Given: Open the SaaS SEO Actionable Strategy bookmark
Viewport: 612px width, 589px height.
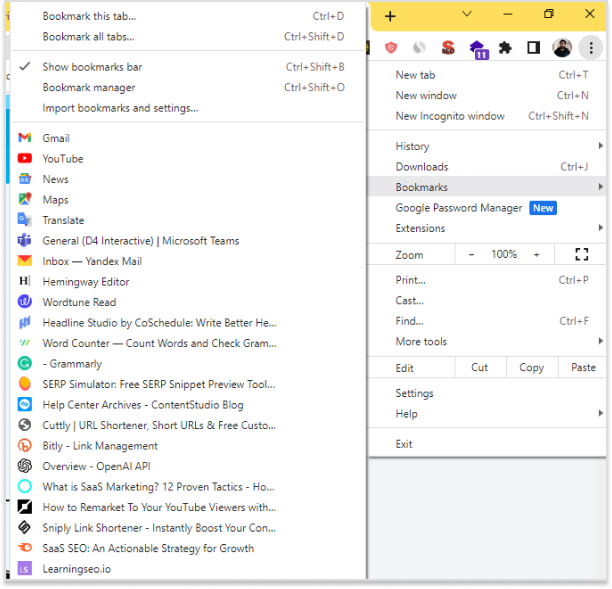Looking at the screenshot, I should [x=187, y=548].
